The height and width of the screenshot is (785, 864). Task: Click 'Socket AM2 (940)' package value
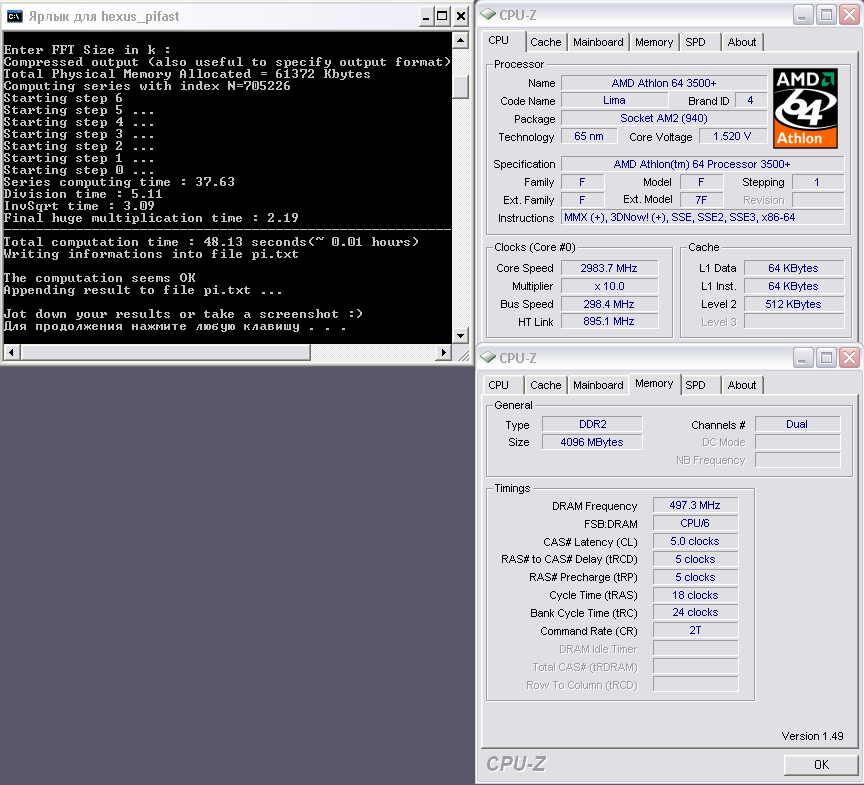(x=664, y=118)
